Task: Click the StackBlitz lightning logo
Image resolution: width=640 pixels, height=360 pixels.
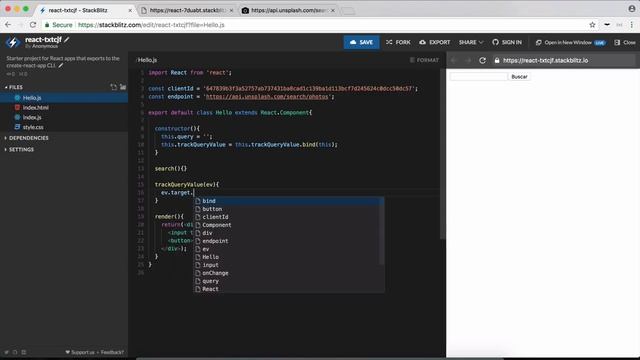Action: tap(12, 42)
